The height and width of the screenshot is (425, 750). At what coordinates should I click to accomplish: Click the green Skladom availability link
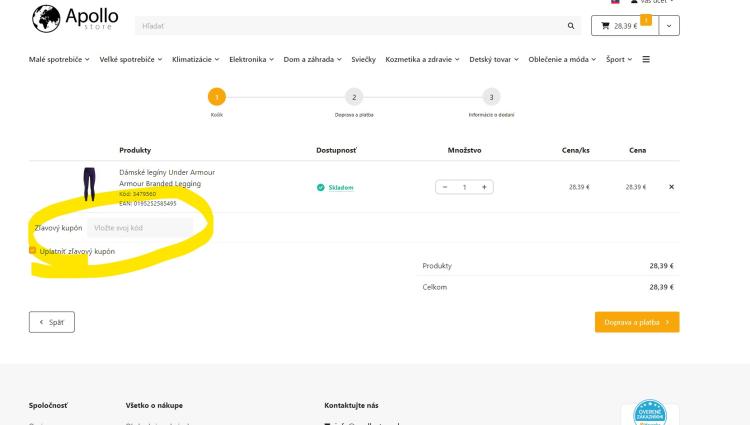point(341,187)
